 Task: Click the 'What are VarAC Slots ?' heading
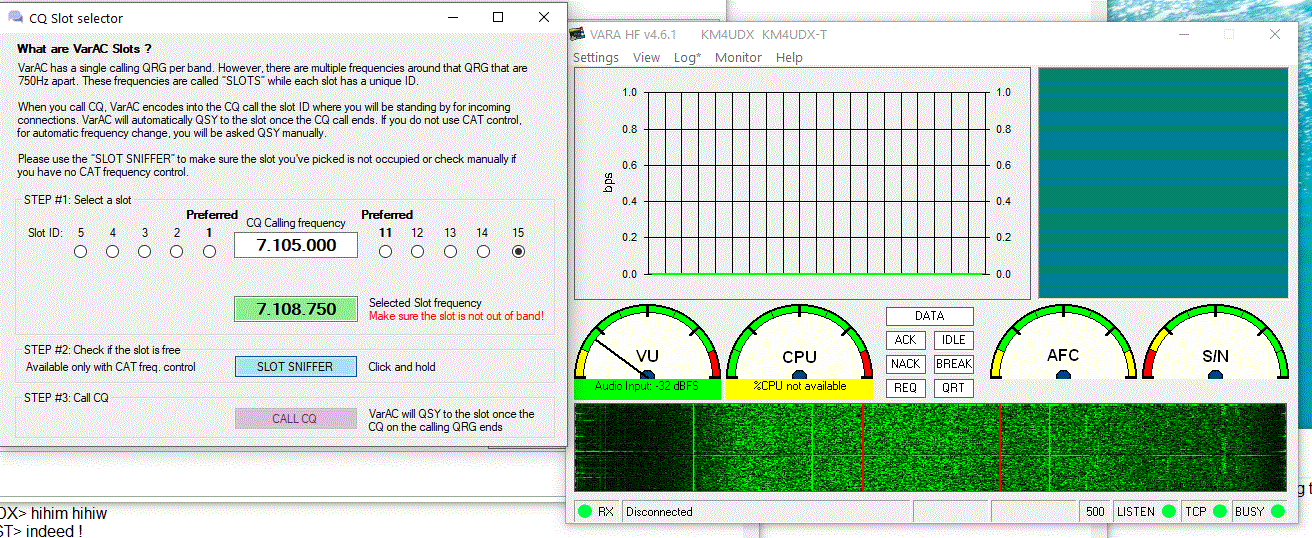coord(85,48)
